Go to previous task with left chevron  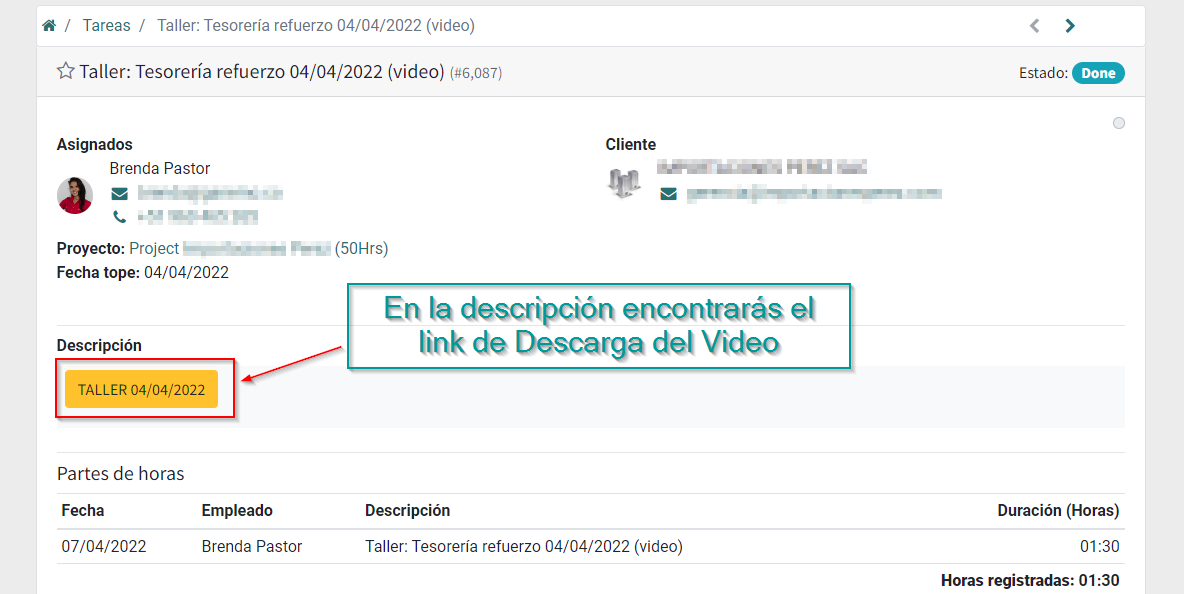[1035, 26]
